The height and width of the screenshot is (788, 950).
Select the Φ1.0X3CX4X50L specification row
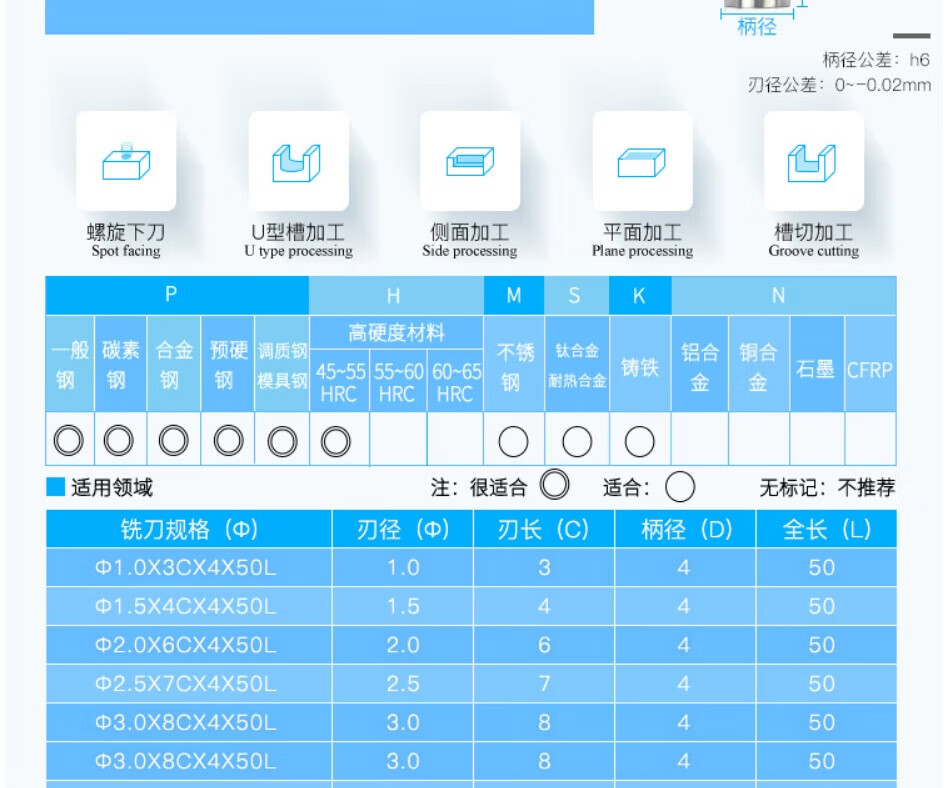coord(471,568)
